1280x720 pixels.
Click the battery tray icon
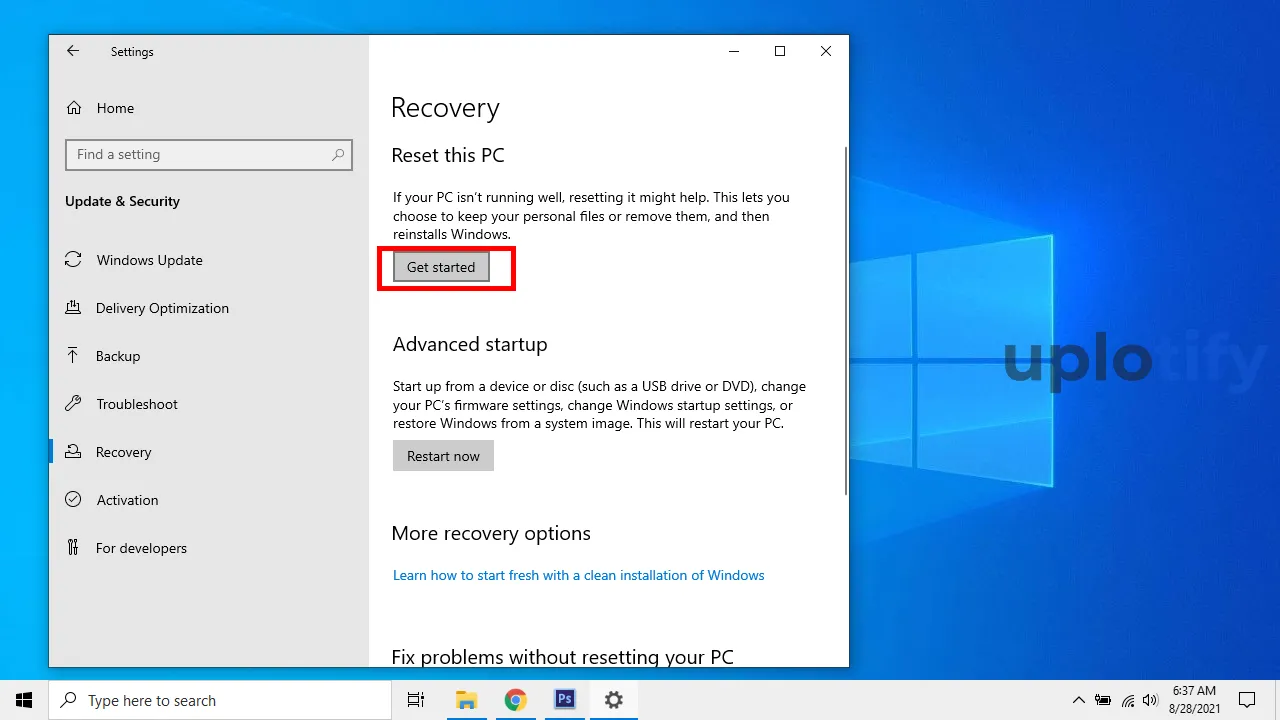pos(1103,700)
